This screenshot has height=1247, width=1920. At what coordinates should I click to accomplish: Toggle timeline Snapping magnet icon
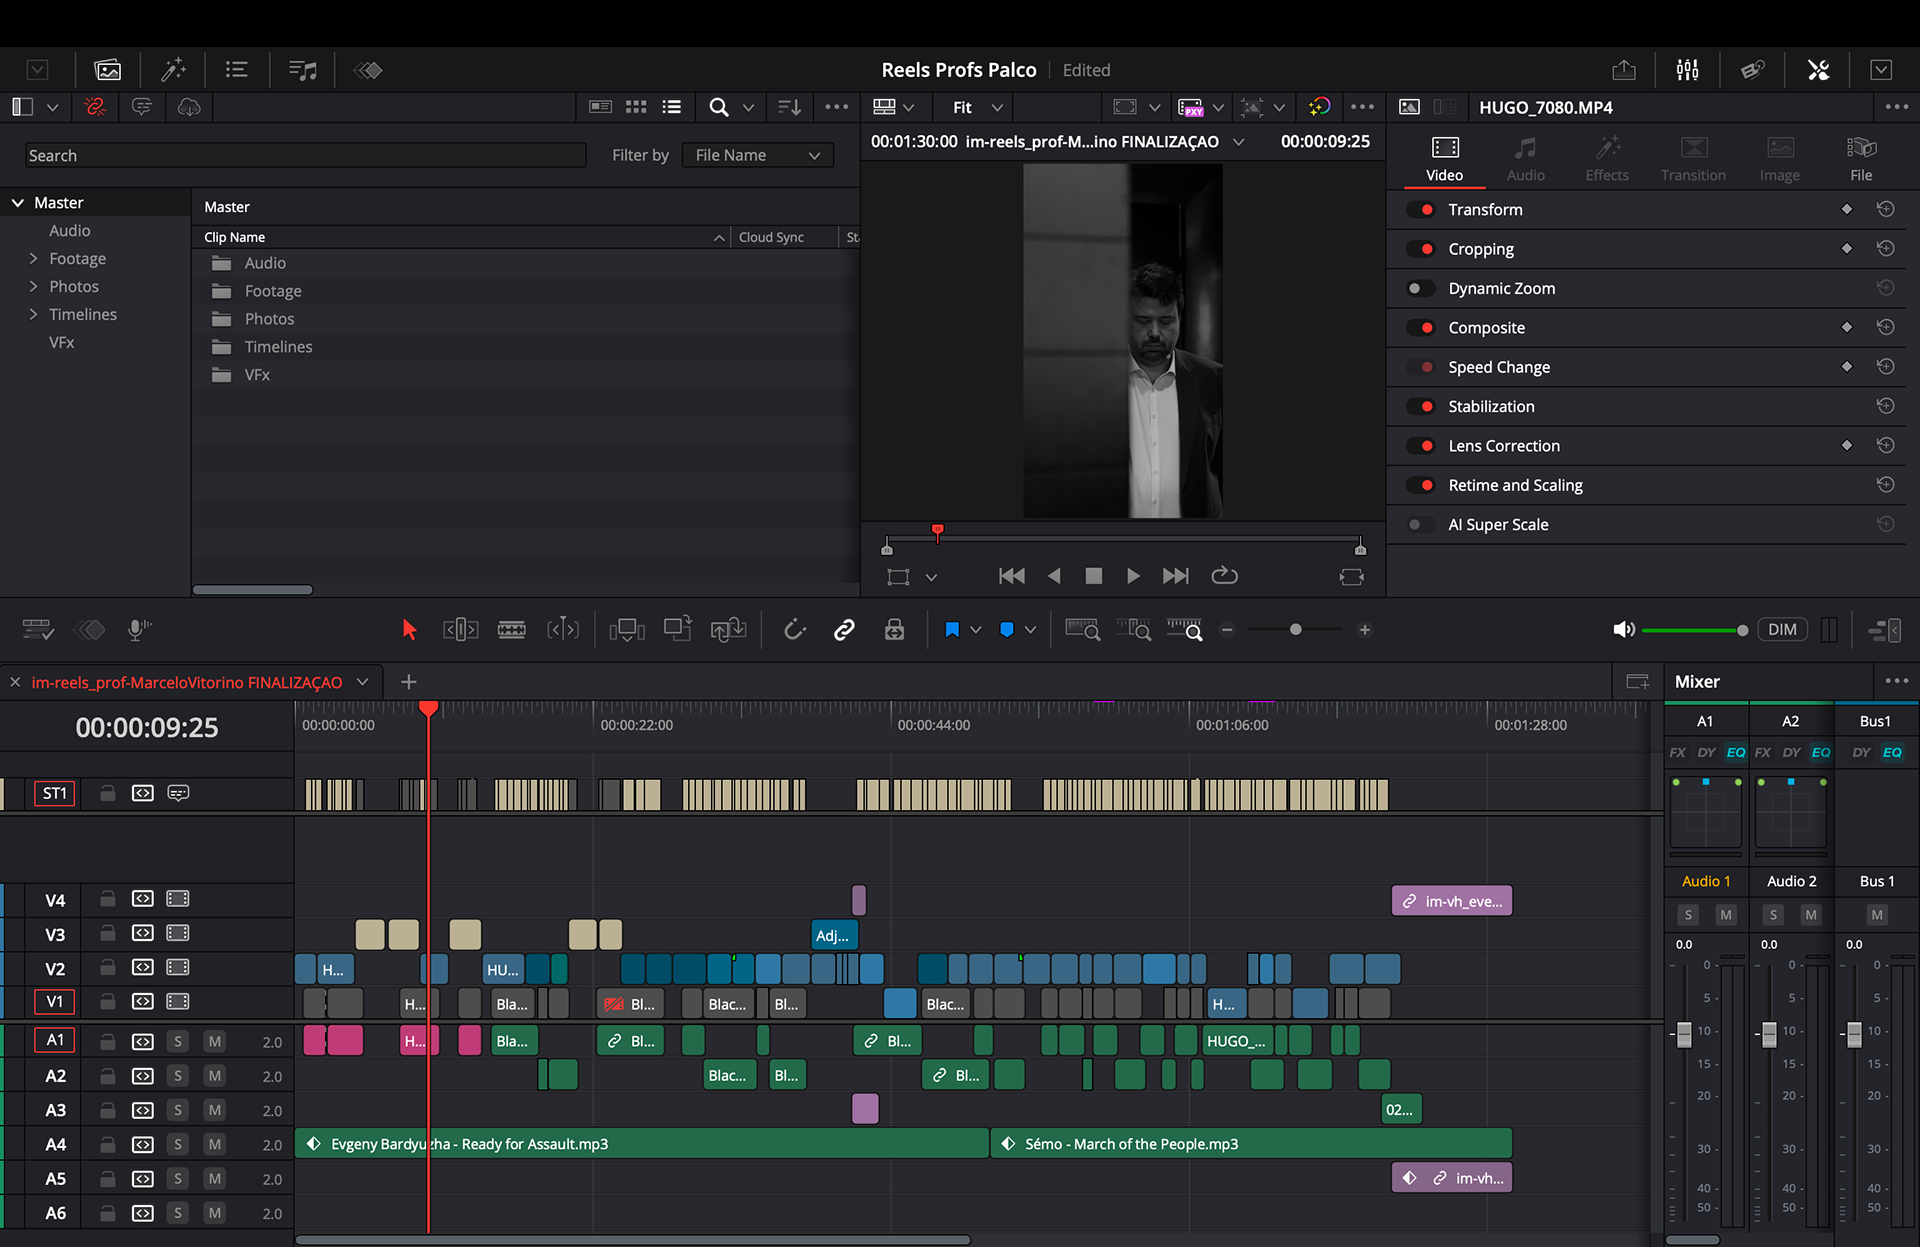tap(795, 629)
